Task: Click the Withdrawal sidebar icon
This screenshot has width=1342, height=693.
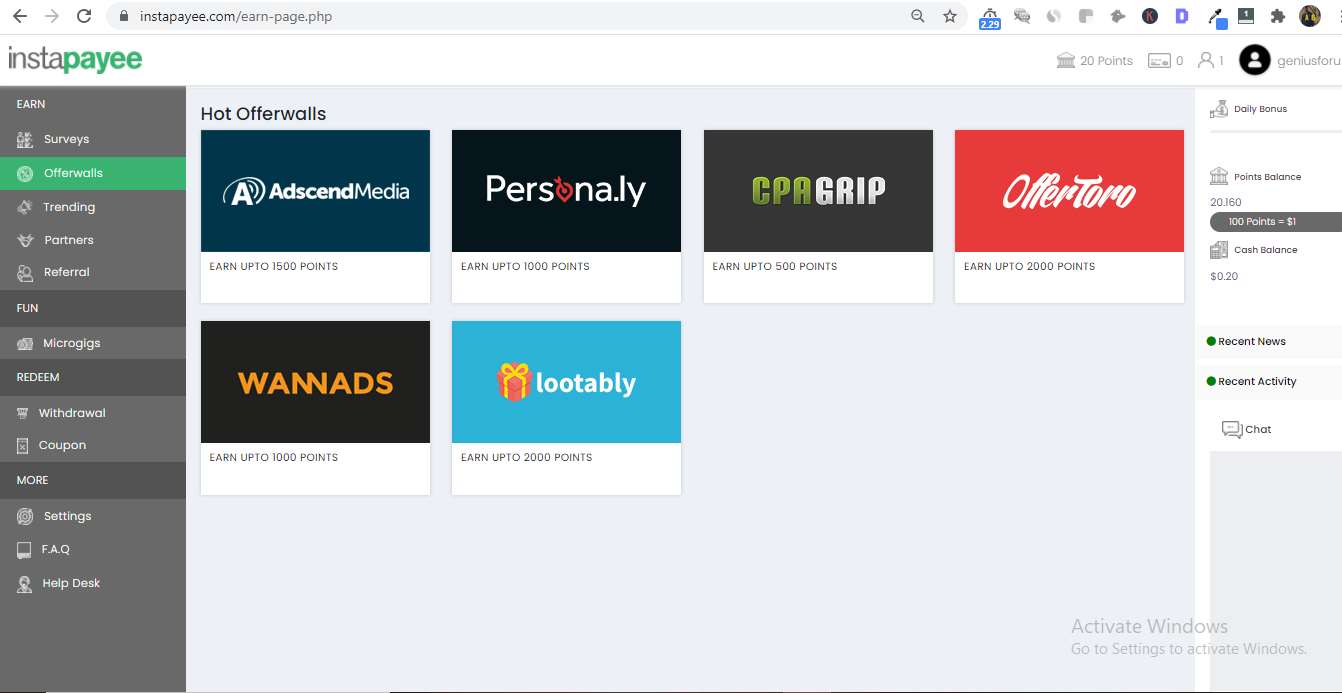Action: (x=22, y=413)
